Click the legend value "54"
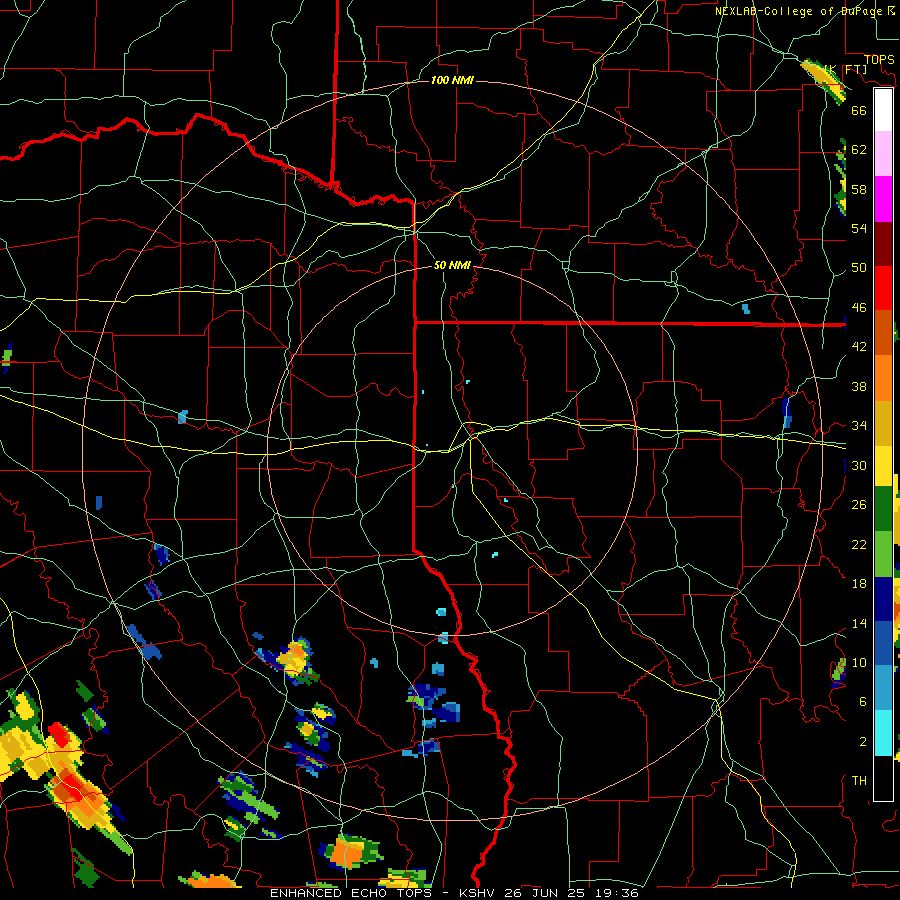 point(859,228)
